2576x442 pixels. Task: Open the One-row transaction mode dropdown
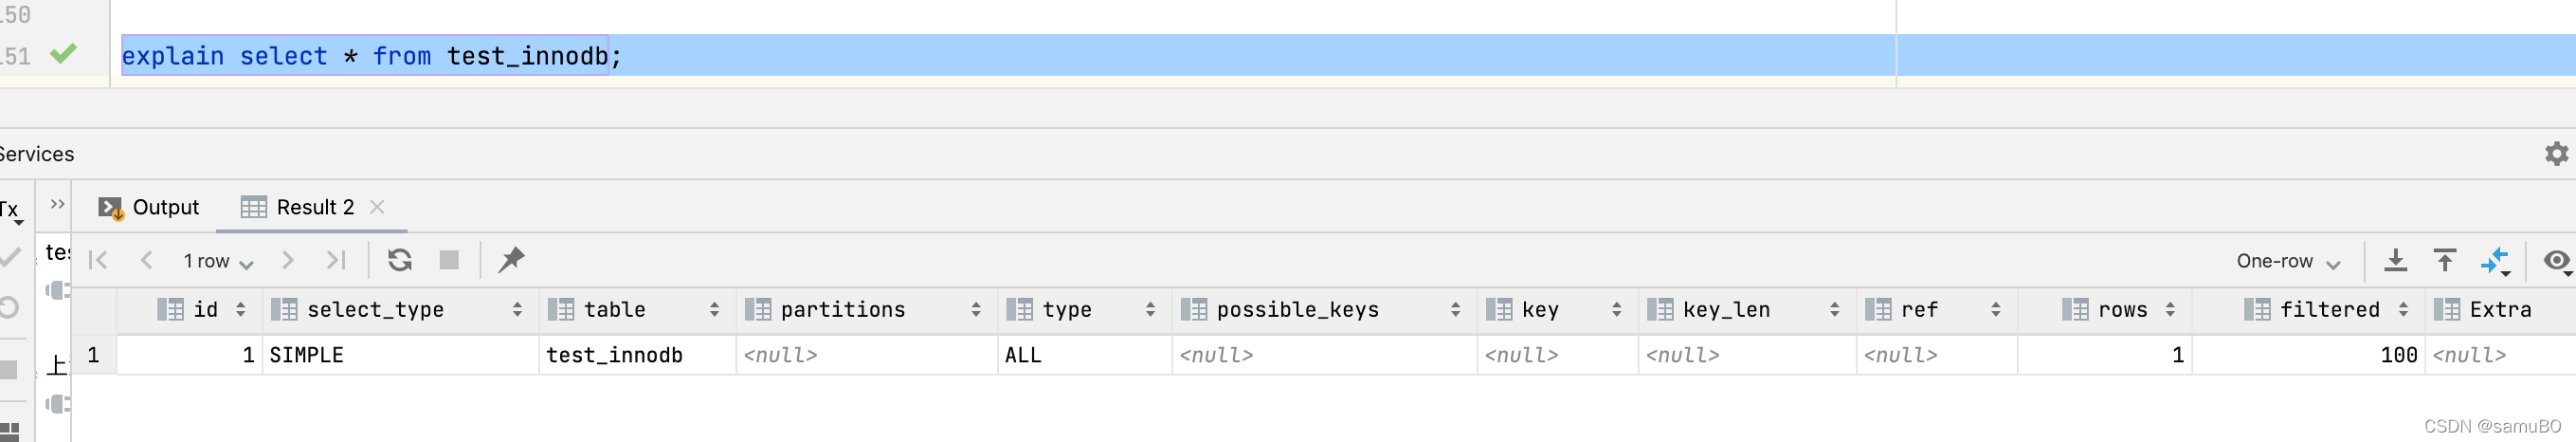point(2288,261)
